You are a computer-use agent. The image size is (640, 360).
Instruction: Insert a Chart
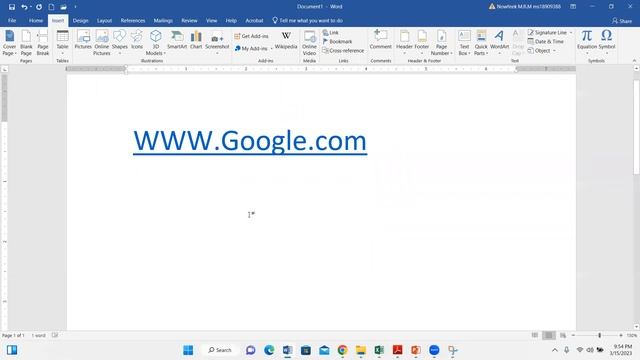pyautogui.click(x=196, y=40)
